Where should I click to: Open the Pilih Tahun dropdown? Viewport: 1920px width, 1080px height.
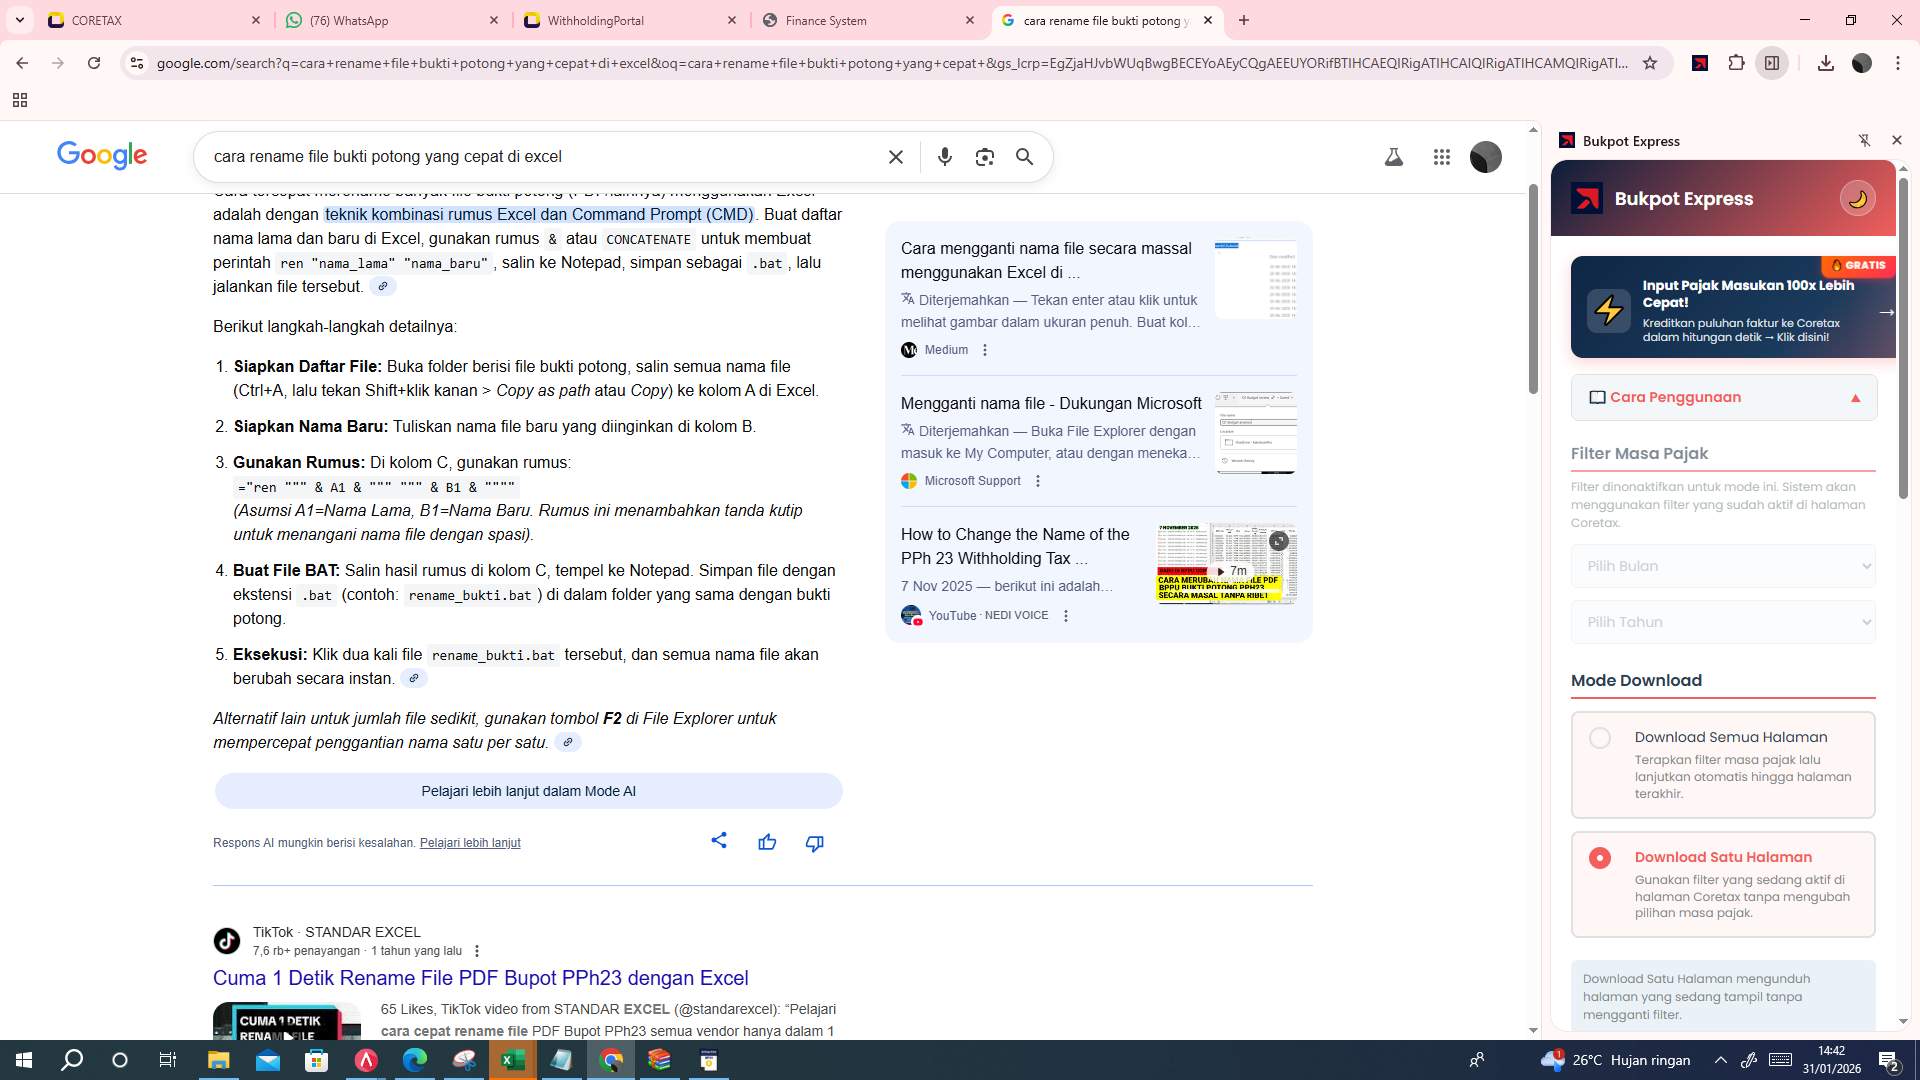[x=1722, y=622]
